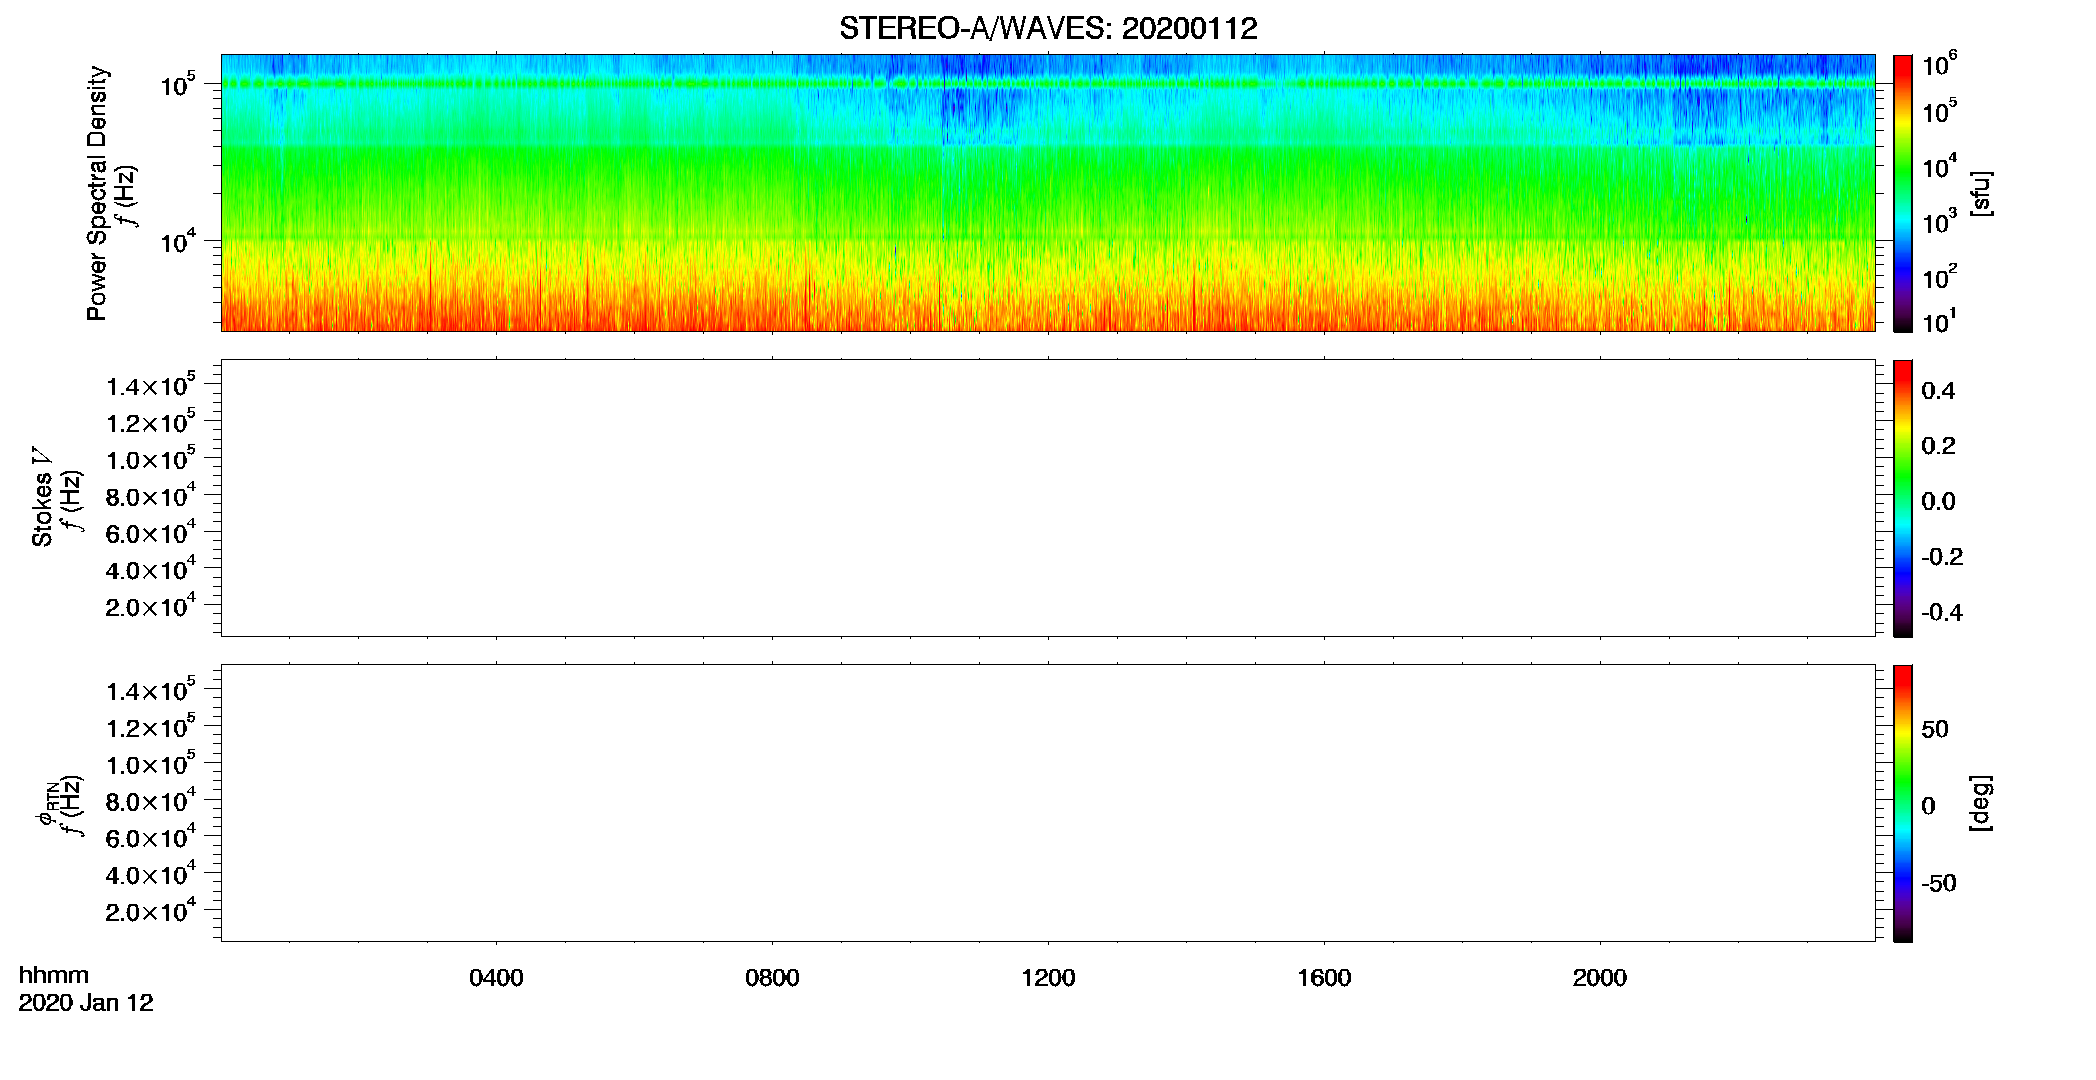Click the Stokes V axis label

43,497
